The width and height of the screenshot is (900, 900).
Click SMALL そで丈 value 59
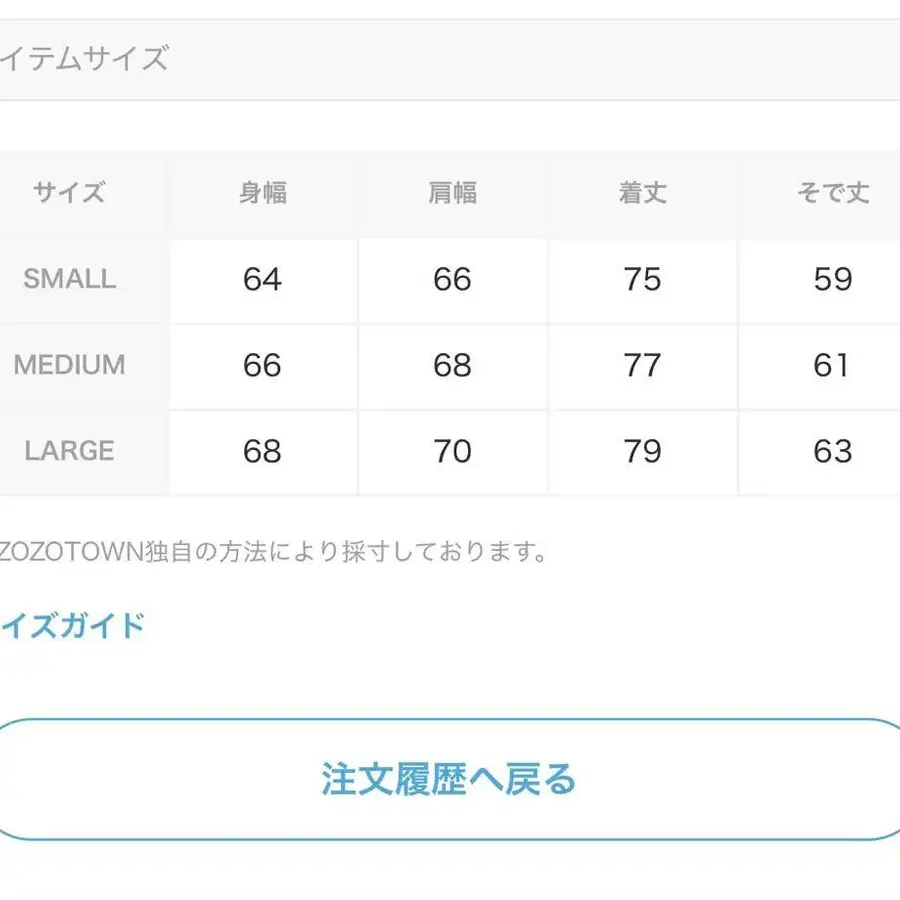coord(832,279)
